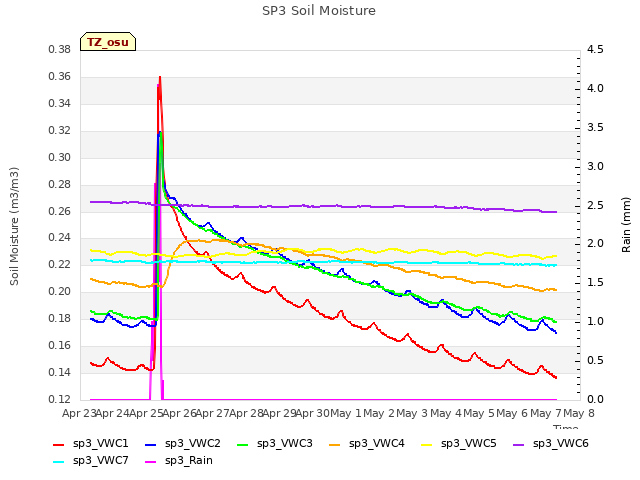This screenshot has width=640, height=480.
Task: Toggle the sp3_VWC1 legend entry
Action: (91, 444)
